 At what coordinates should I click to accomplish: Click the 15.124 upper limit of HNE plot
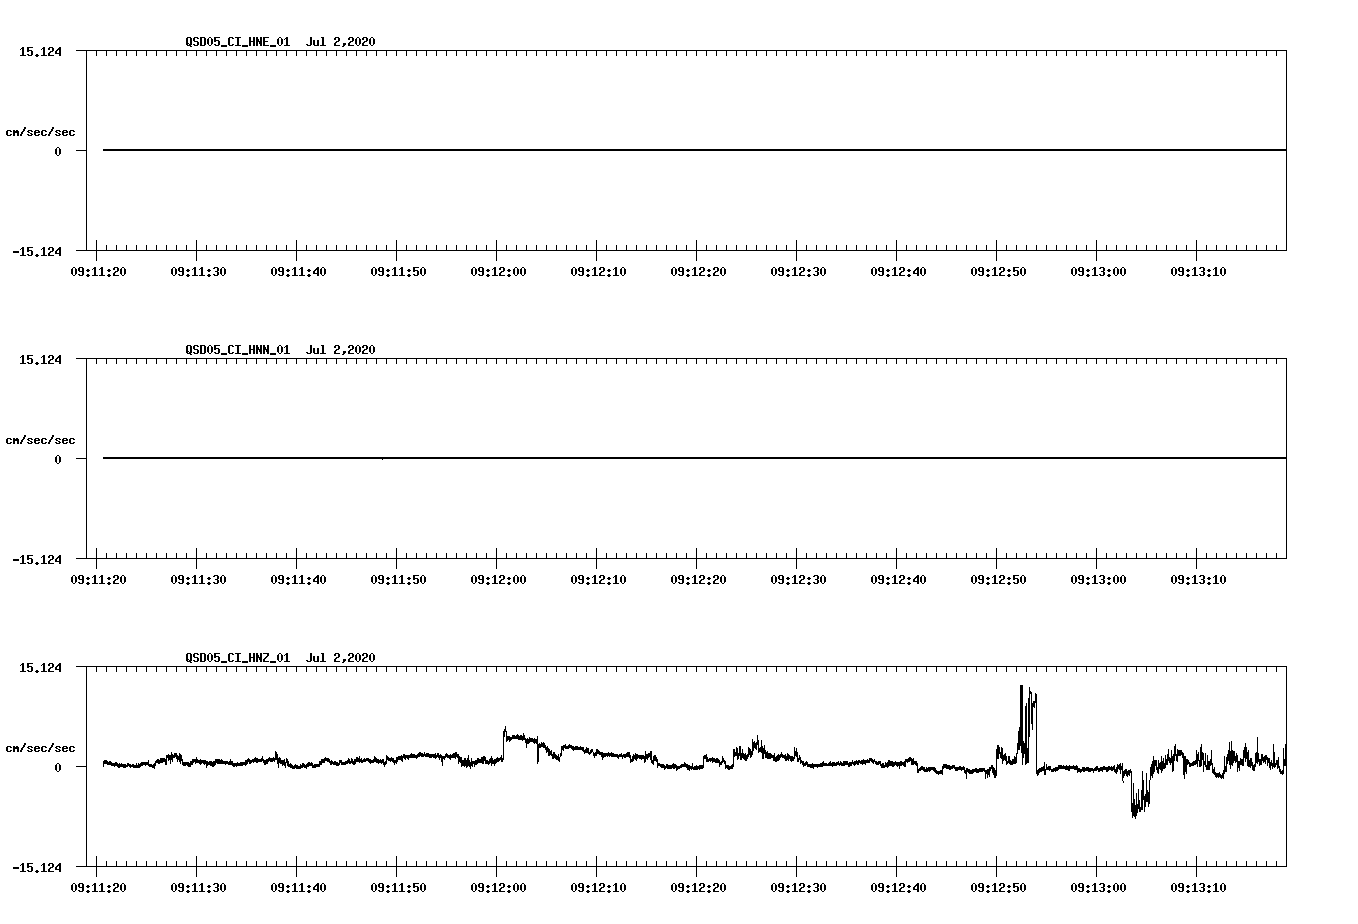[x=40, y=52]
